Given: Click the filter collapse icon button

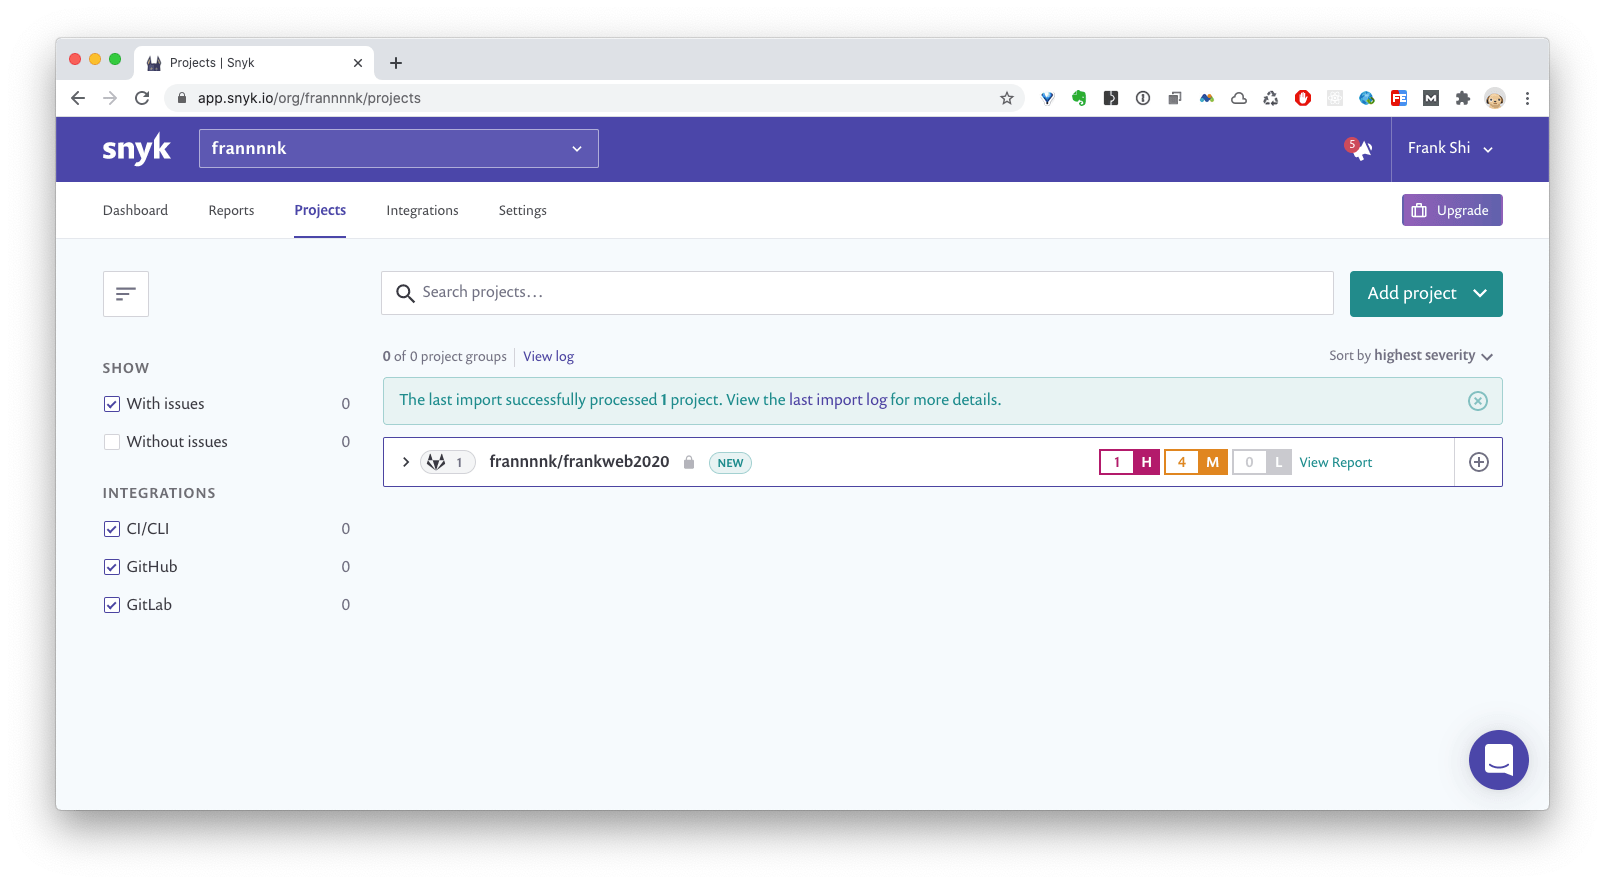Looking at the screenshot, I should pyautogui.click(x=126, y=294).
